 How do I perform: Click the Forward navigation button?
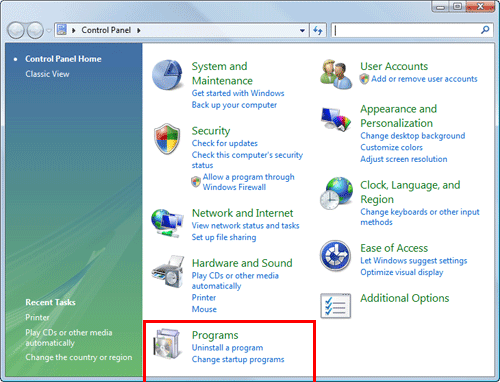click(x=35, y=30)
